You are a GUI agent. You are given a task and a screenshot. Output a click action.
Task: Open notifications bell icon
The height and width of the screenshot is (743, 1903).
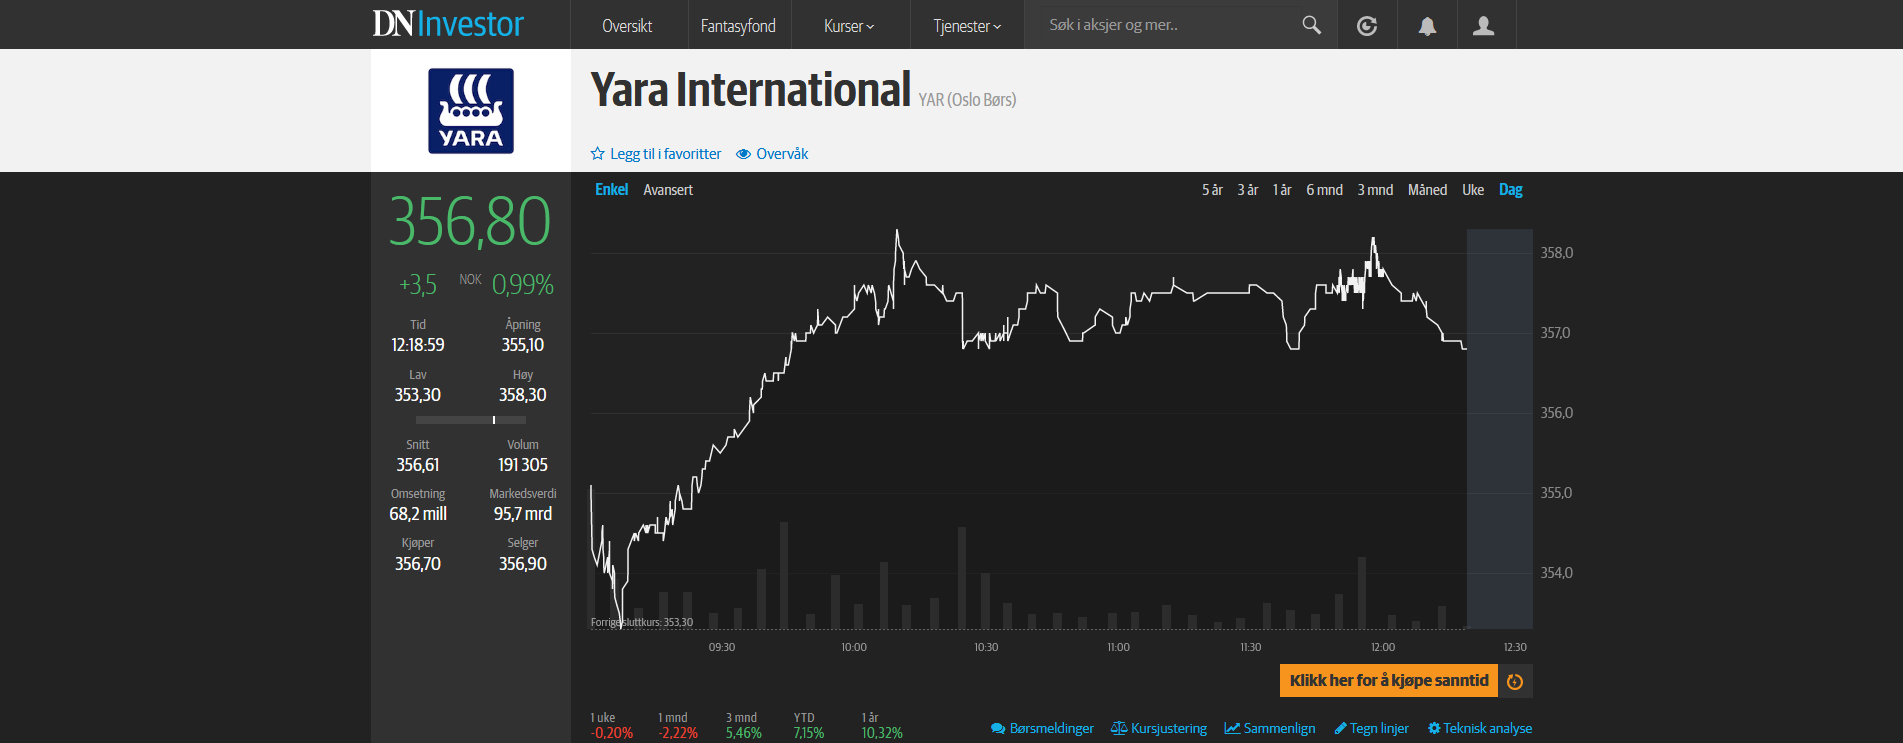(1427, 26)
